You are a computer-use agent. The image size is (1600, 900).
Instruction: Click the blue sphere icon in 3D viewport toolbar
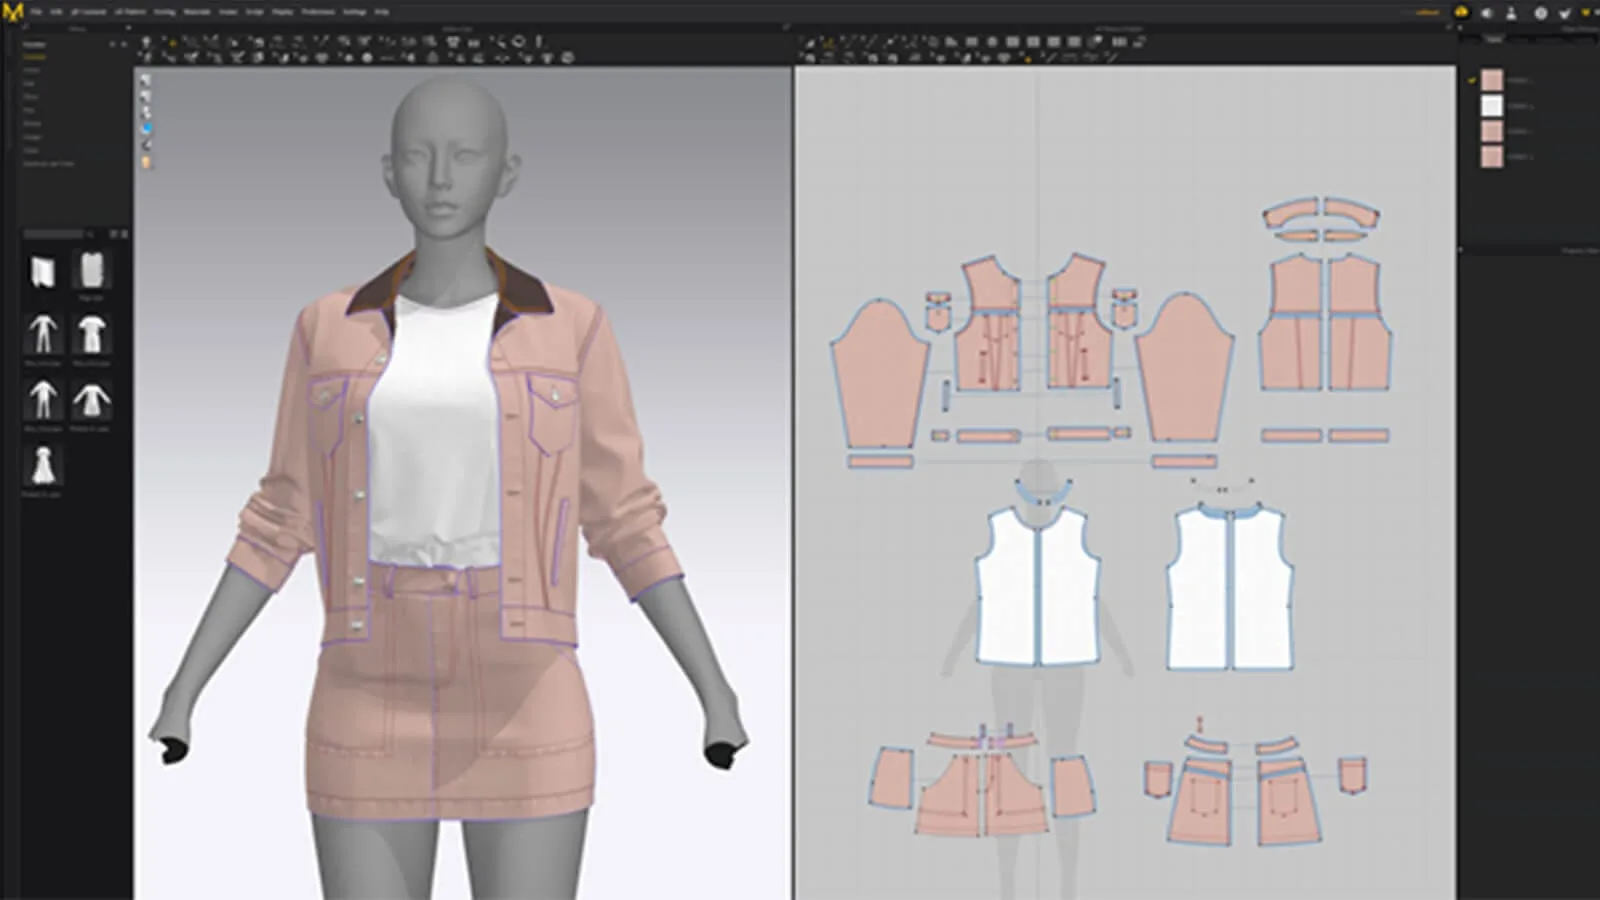pos(147,129)
